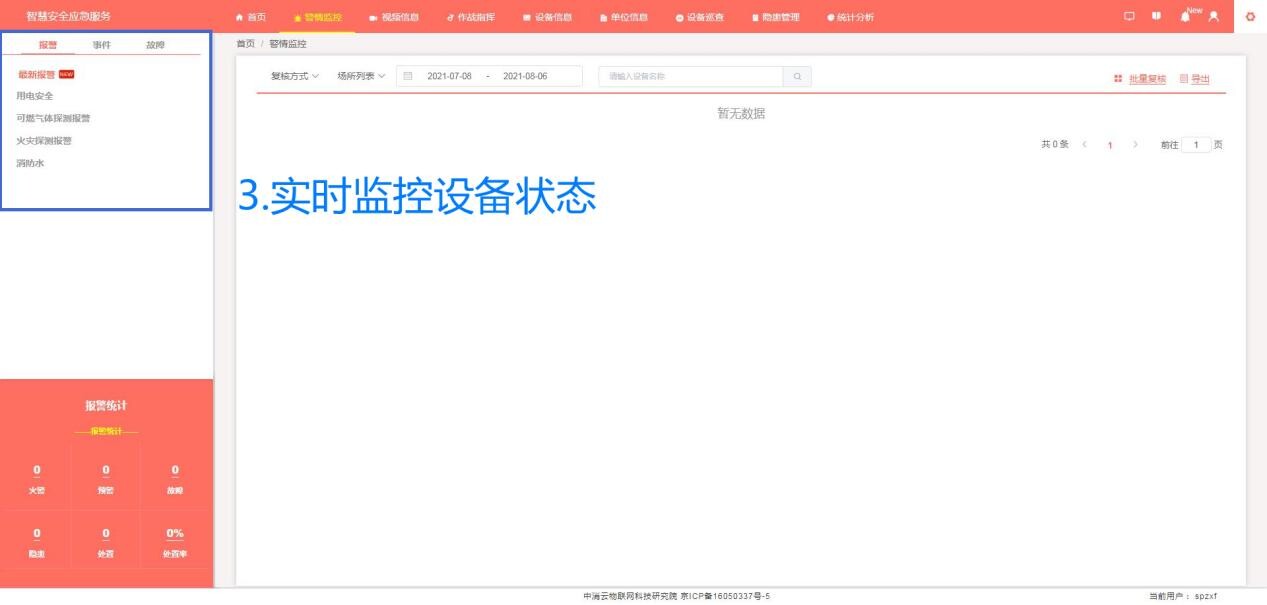Click the calendar icon in date range picker
The height and width of the screenshot is (605, 1267).
(408, 77)
